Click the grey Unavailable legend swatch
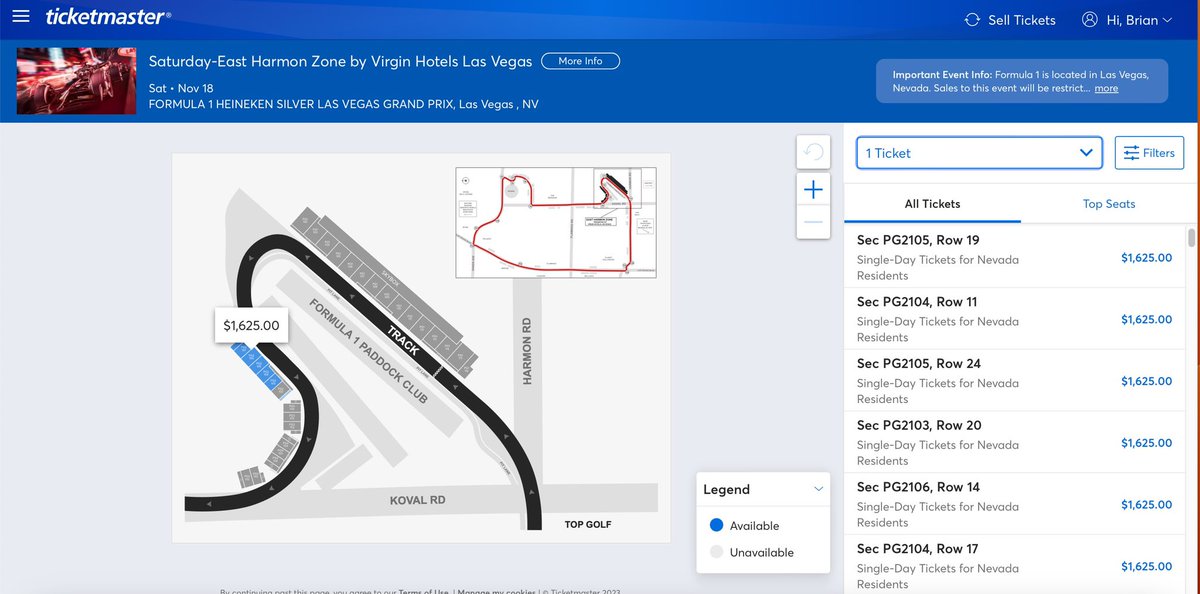The width and height of the screenshot is (1200, 594). pos(716,552)
